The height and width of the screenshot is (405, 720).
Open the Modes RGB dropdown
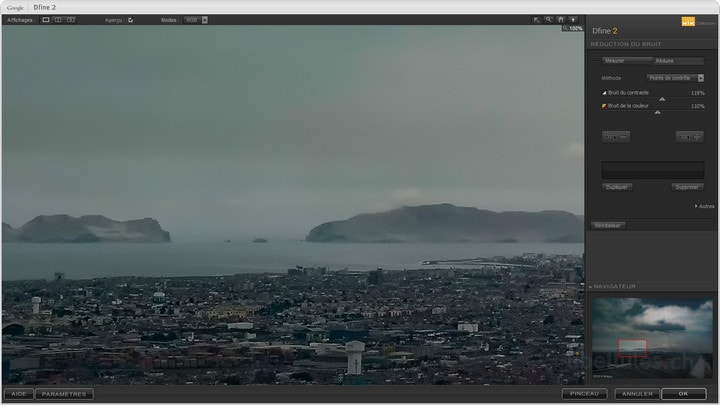[196, 20]
